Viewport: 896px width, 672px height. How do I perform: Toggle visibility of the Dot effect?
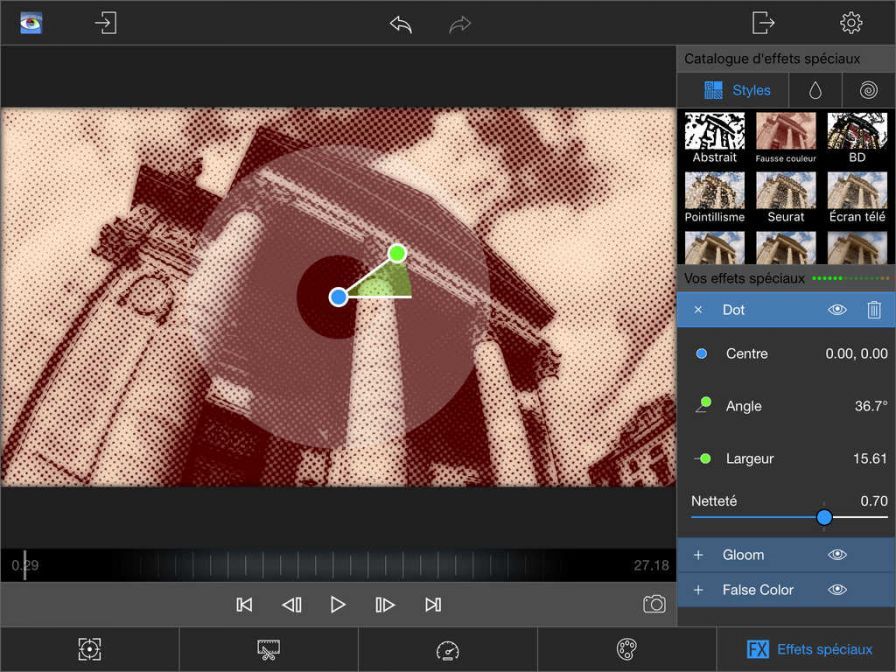tap(837, 310)
